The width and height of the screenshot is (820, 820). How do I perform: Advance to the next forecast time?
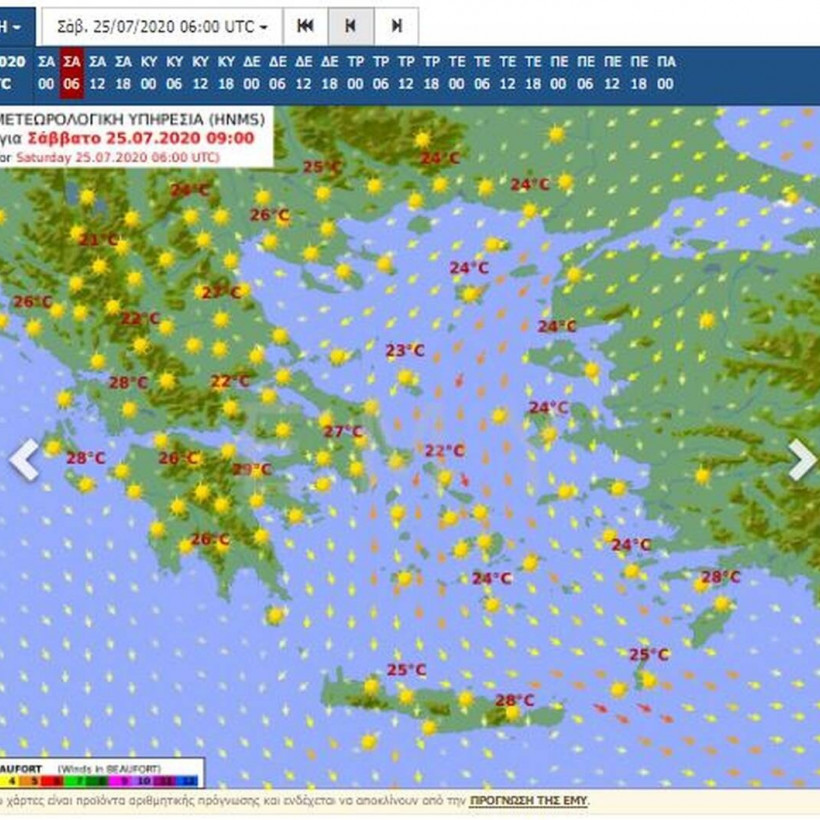(396, 26)
